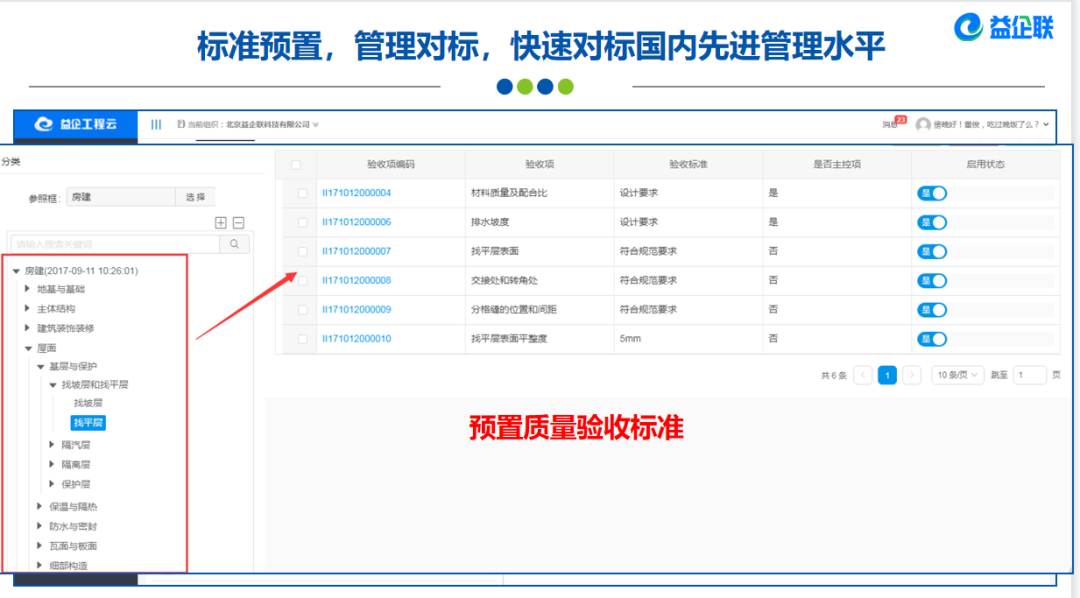Image resolution: width=1080 pixels, height=598 pixels.
Task: Collapse the 找坡层和找平层 node
Action: [53, 384]
